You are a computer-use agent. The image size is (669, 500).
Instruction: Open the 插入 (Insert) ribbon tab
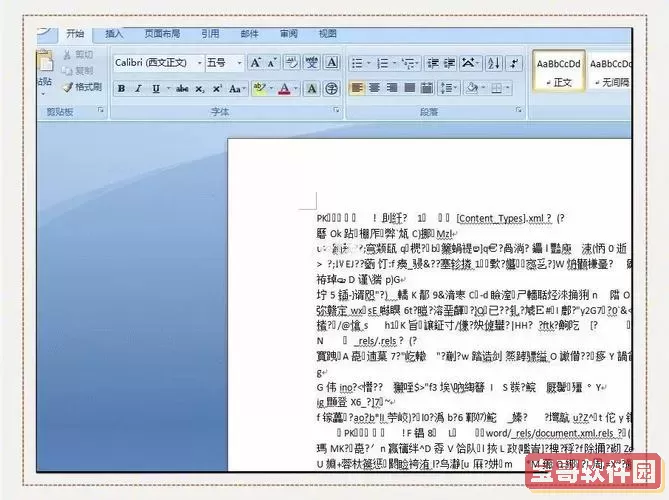(114, 34)
